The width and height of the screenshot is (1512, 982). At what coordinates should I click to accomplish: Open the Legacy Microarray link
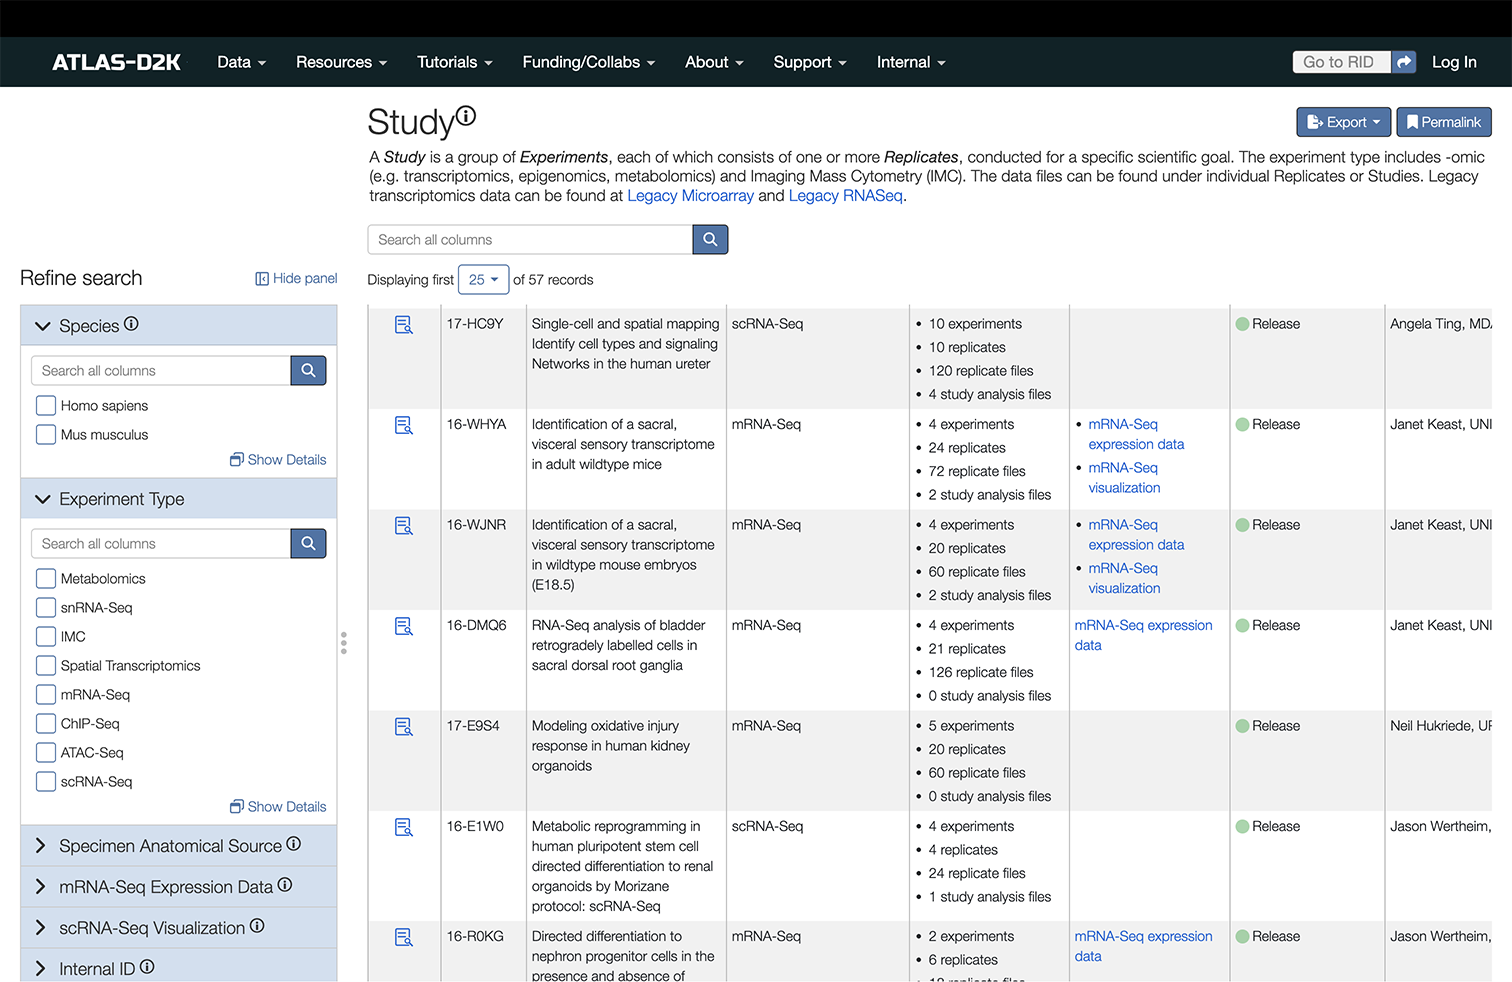click(x=690, y=196)
